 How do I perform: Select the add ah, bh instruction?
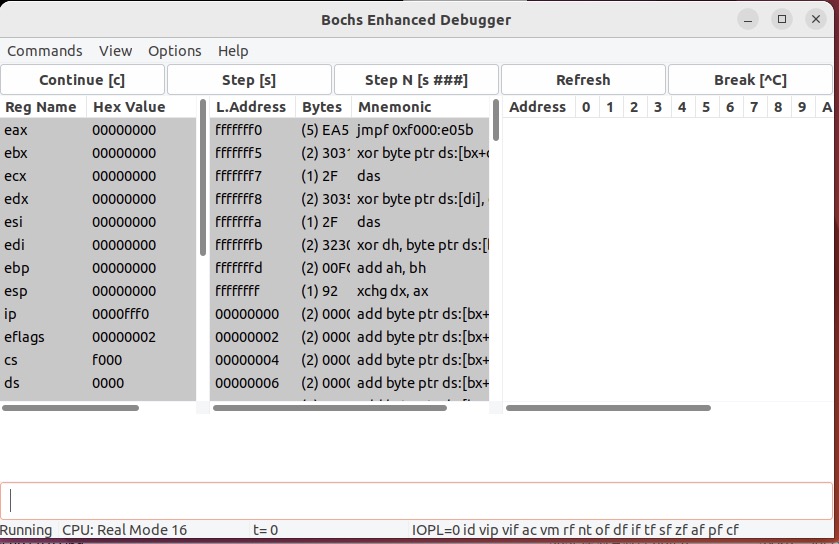349,268
